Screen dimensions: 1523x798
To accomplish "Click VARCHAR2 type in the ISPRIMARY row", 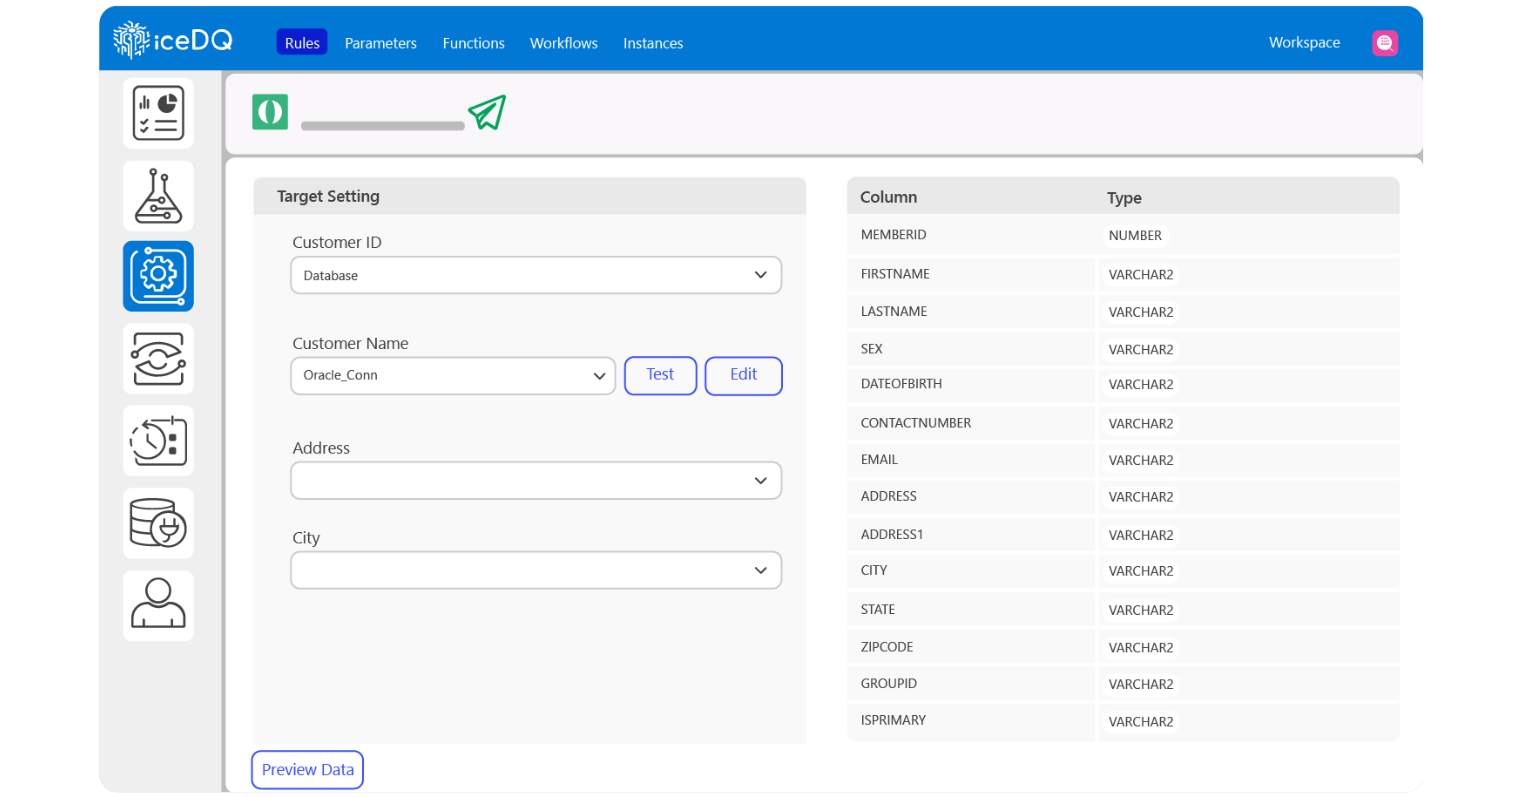I will [x=1141, y=722].
